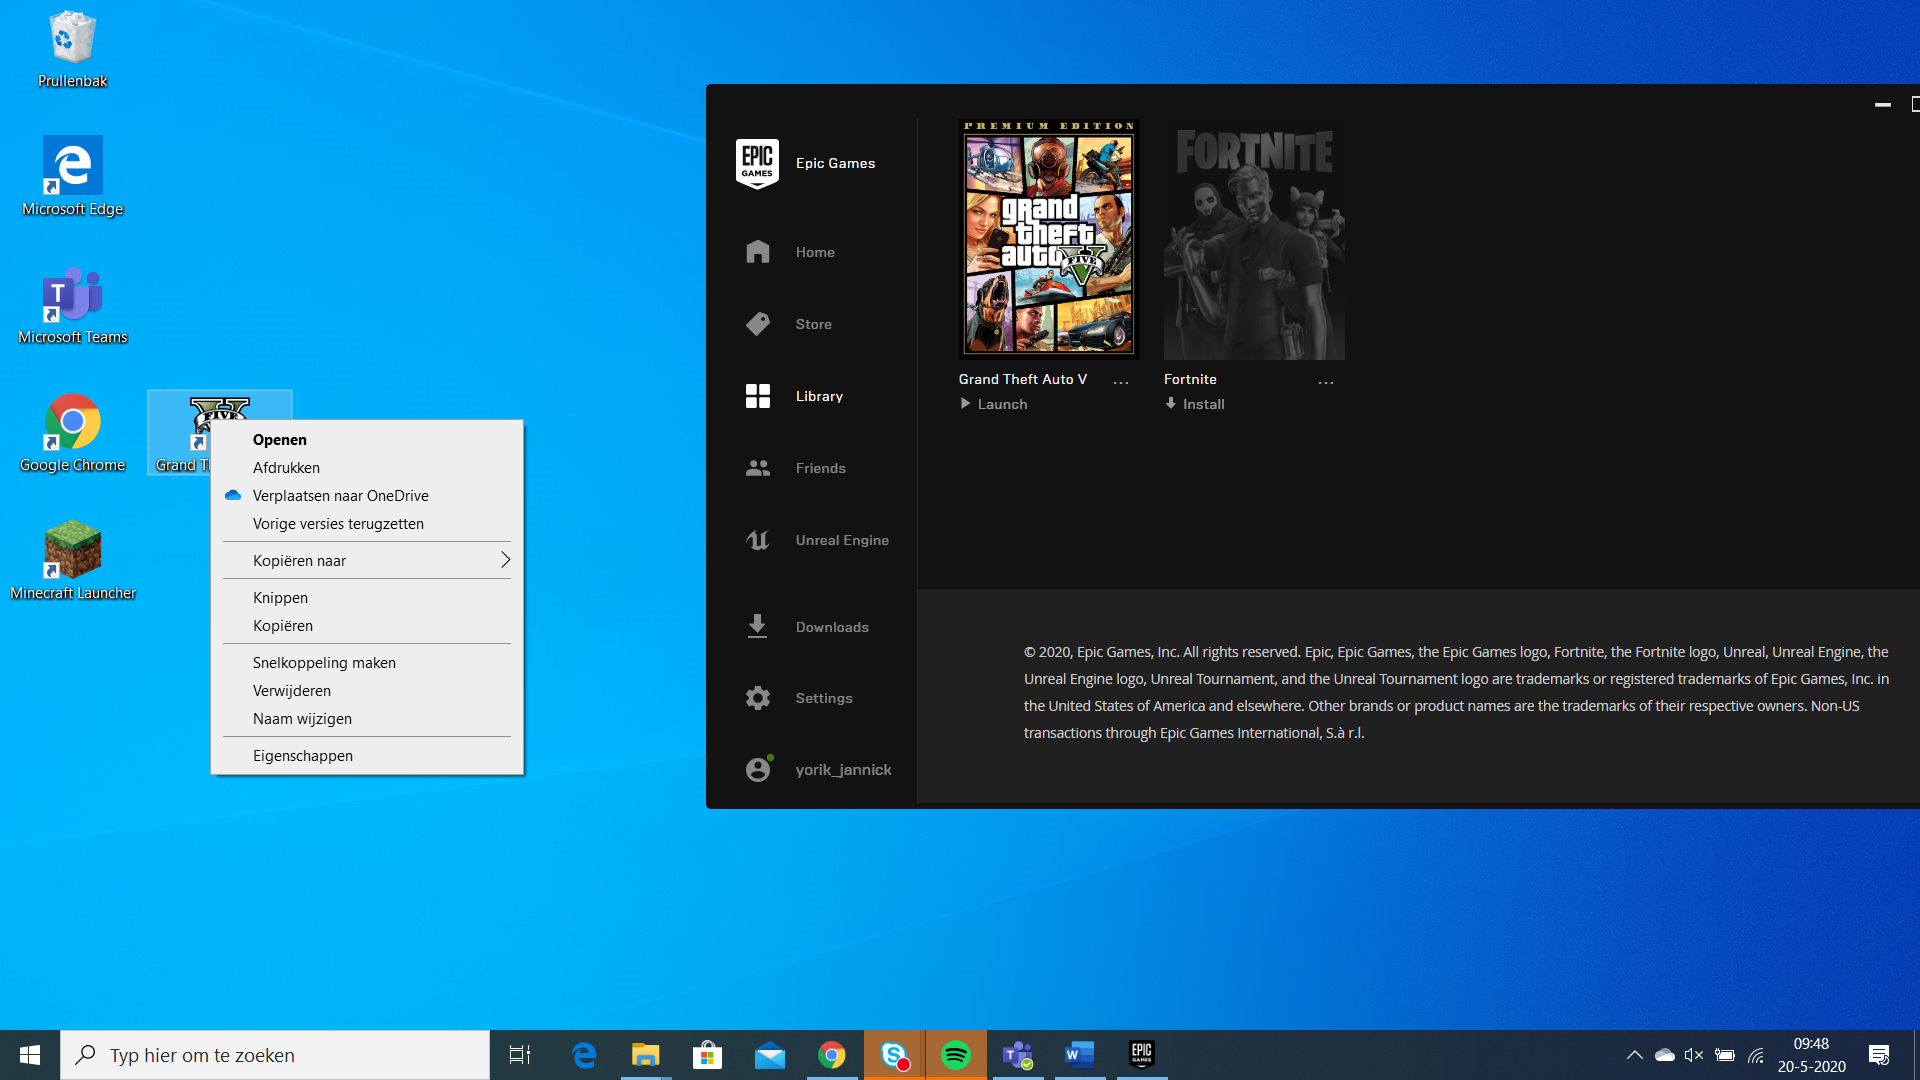
Task: Open Grand Theft Auto V options ellipsis
Action: [x=1121, y=382]
